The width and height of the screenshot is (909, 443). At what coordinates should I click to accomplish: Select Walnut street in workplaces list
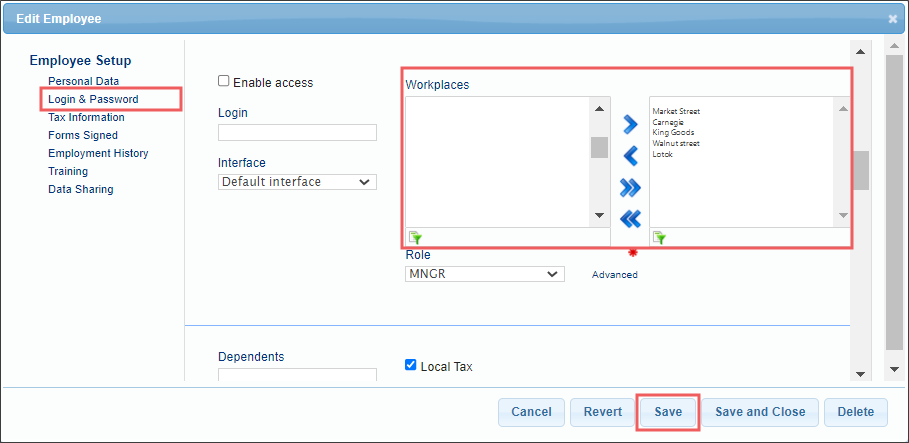675,143
